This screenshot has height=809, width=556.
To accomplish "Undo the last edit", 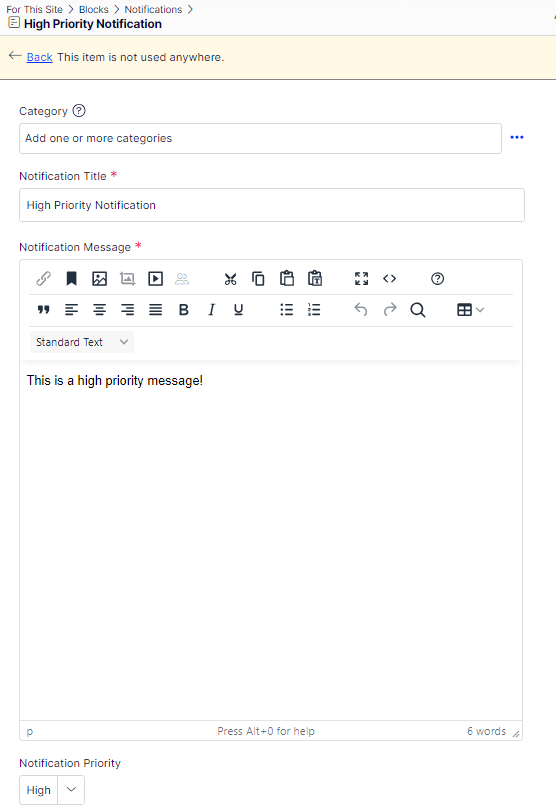I will 361,310.
